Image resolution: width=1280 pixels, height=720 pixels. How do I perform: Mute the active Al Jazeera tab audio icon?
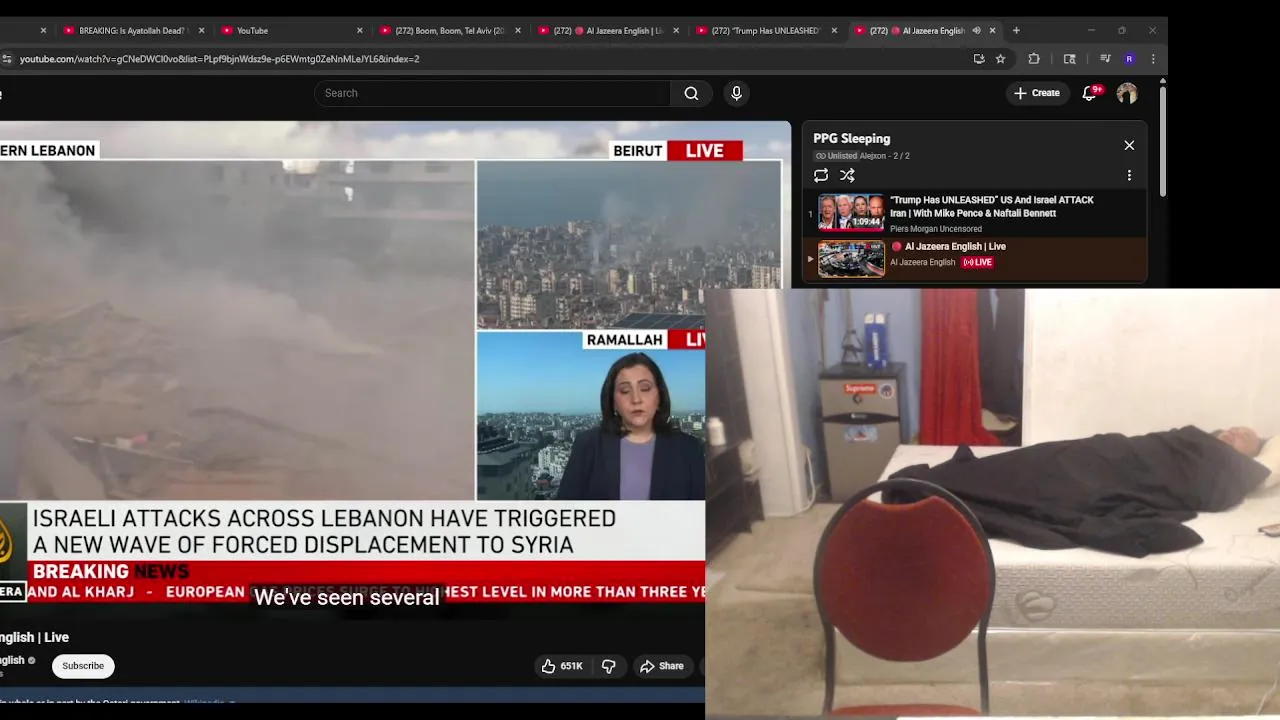(x=976, y=30)
